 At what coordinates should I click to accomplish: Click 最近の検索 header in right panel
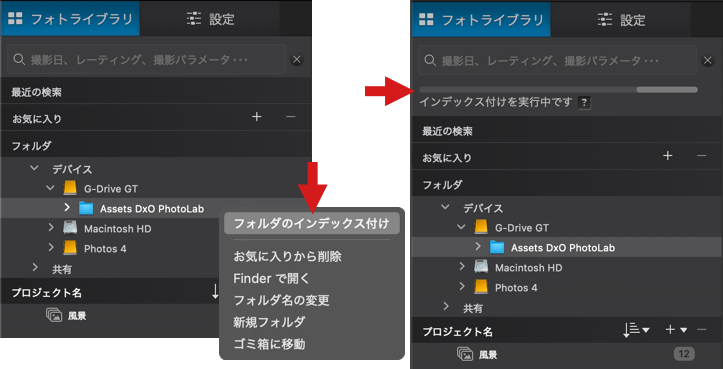pyautogui.click(x=447, y=131)
